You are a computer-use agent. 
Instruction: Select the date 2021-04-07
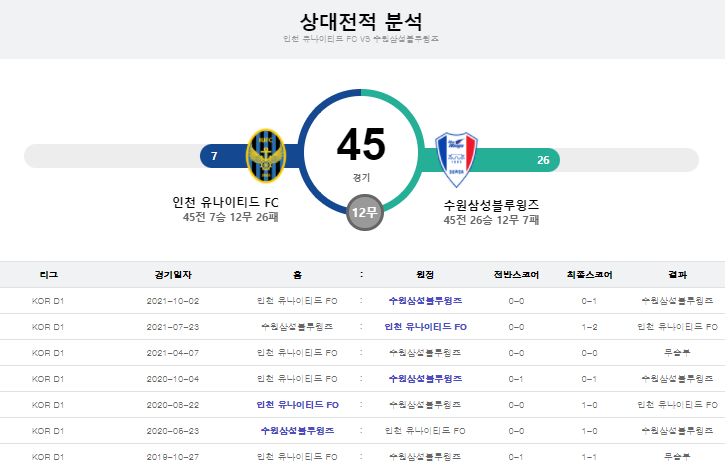(173, 353)
